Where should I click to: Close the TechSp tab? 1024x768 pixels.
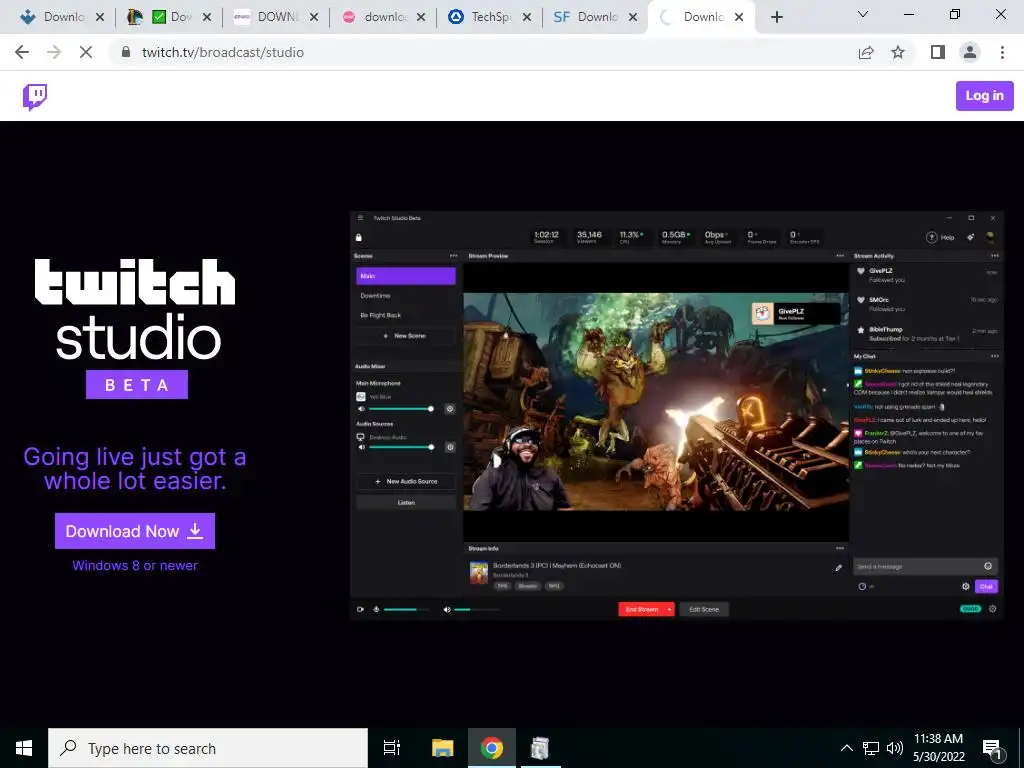click(x=527, y=18)
